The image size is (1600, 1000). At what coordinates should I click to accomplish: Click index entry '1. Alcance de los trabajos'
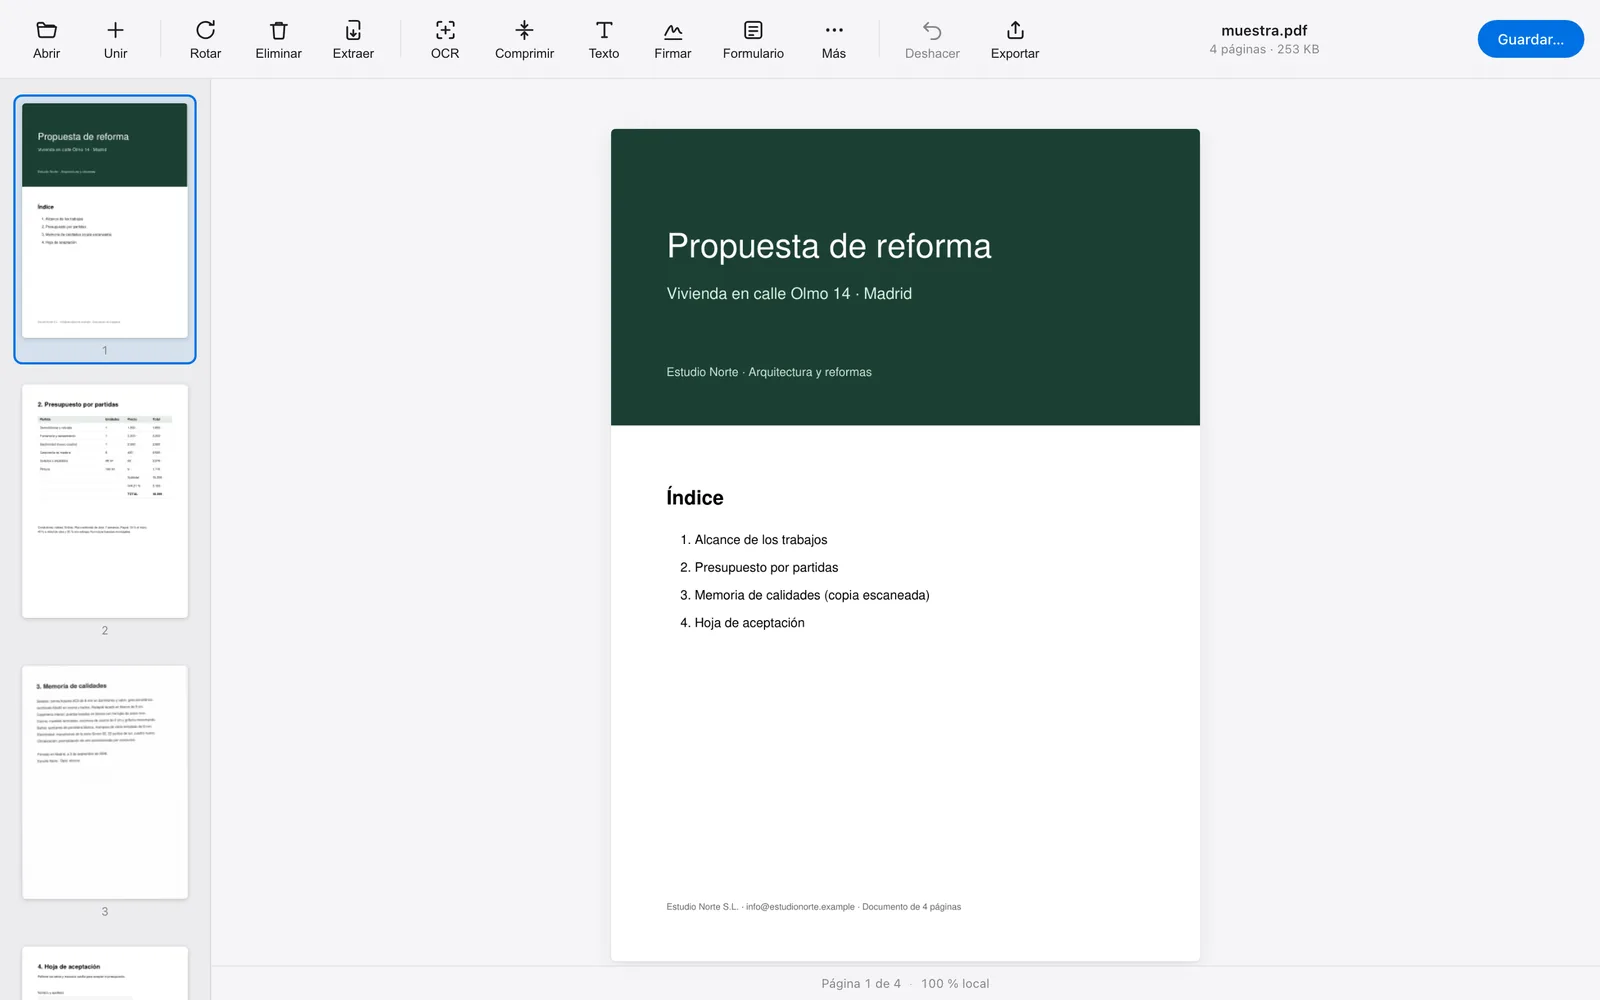(754, 540)
